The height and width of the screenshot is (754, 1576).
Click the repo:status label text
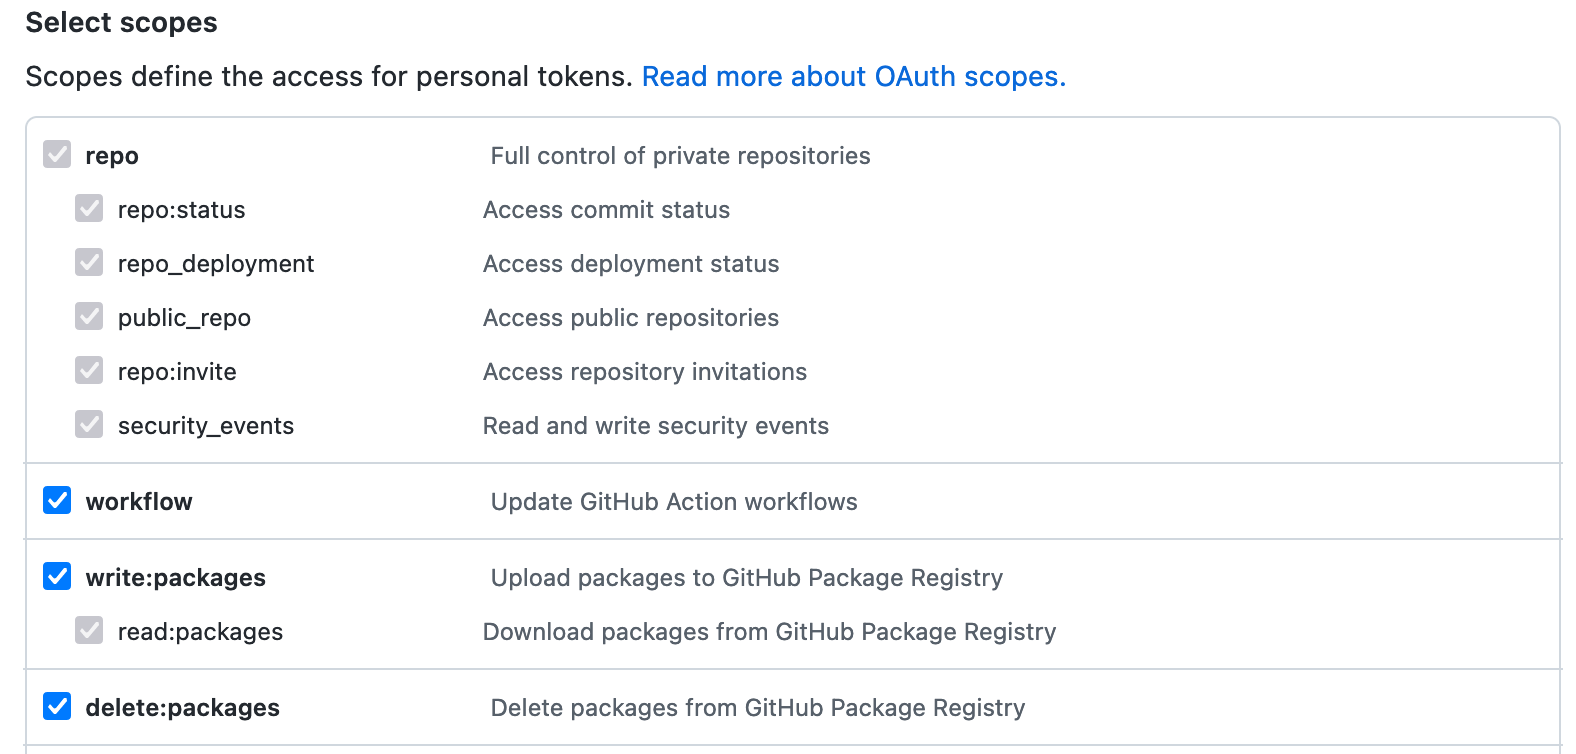pos(181,210)
